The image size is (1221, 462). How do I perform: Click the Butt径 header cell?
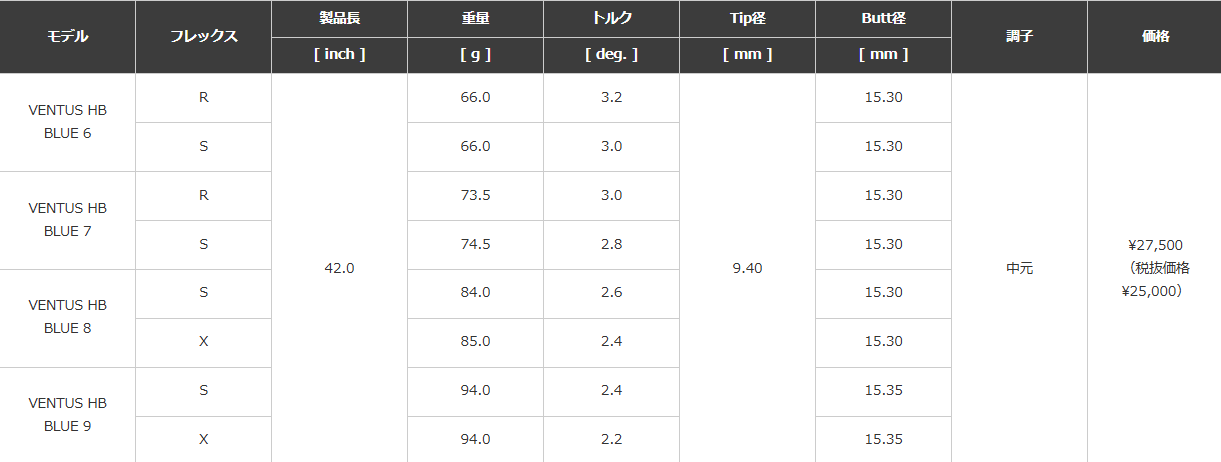point(883,19)
